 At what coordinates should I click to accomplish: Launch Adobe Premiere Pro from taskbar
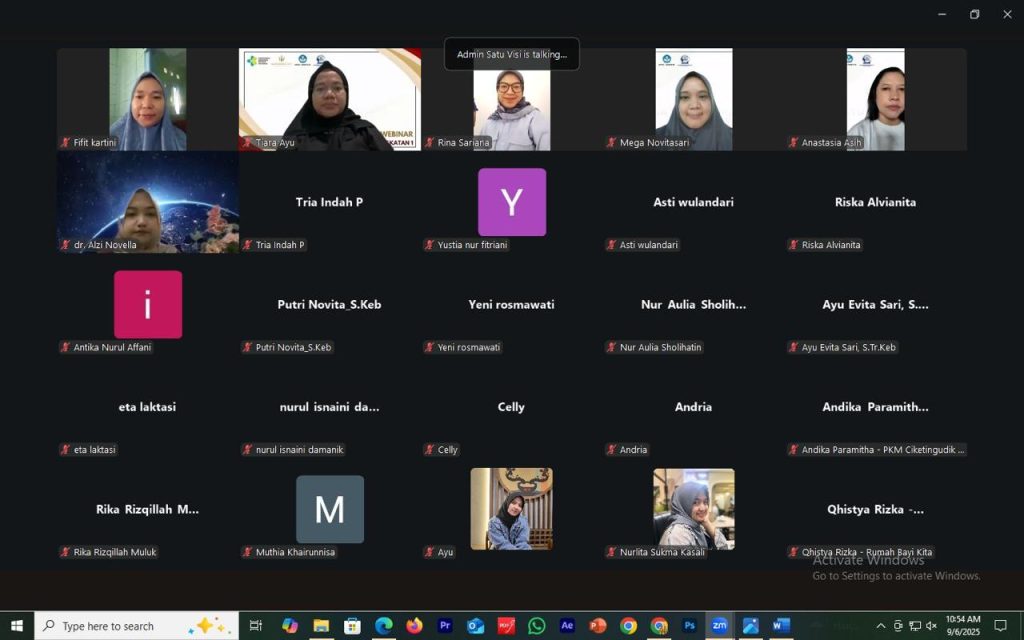pyautogui.click(x=445, y=626)
